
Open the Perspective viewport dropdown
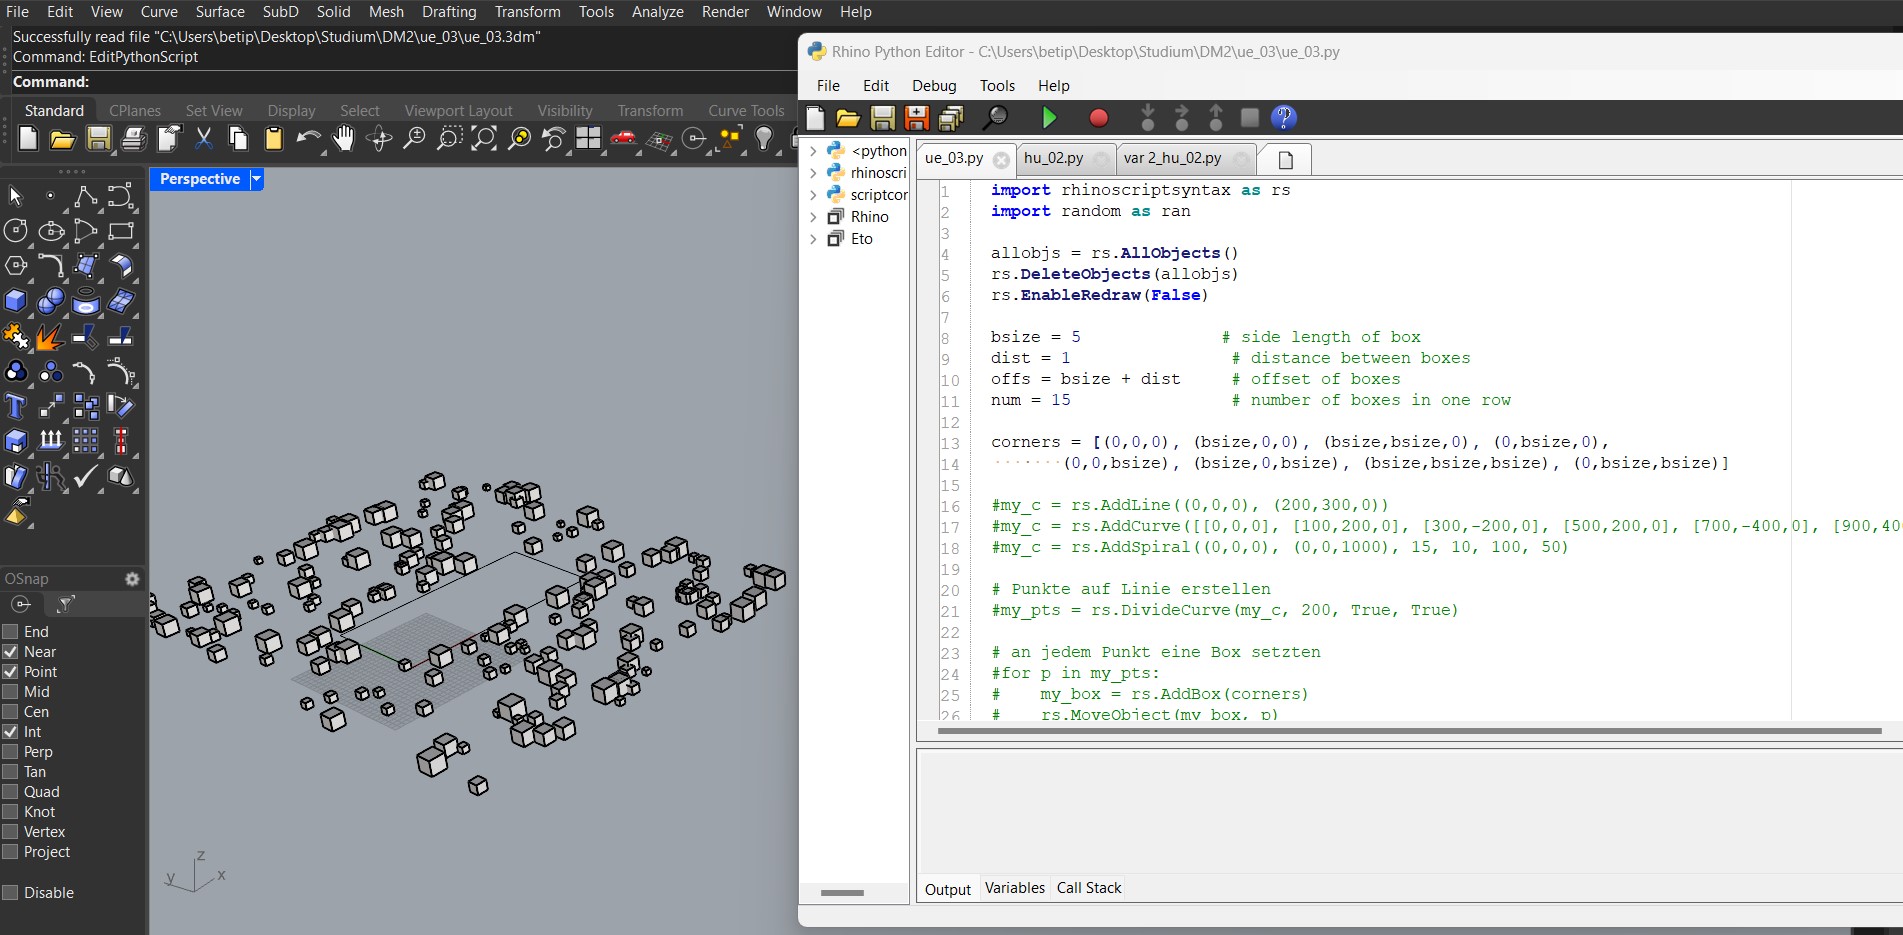pos(256,179)
